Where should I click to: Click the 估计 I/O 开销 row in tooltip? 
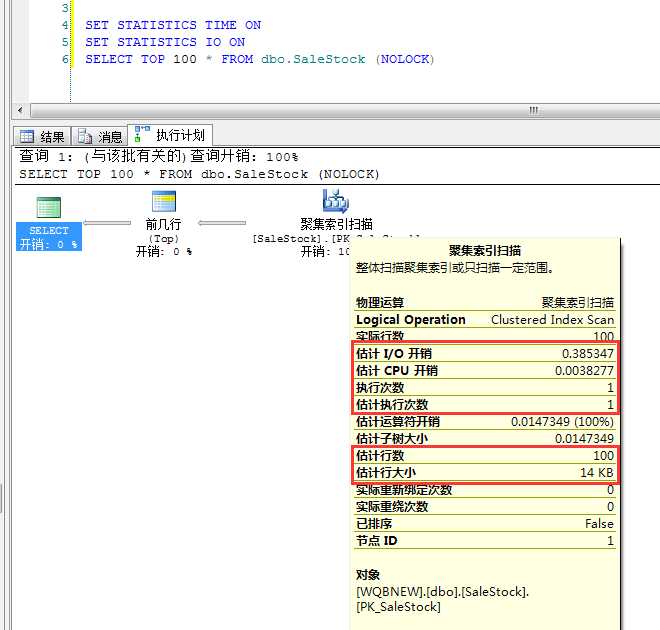point(484,354)
